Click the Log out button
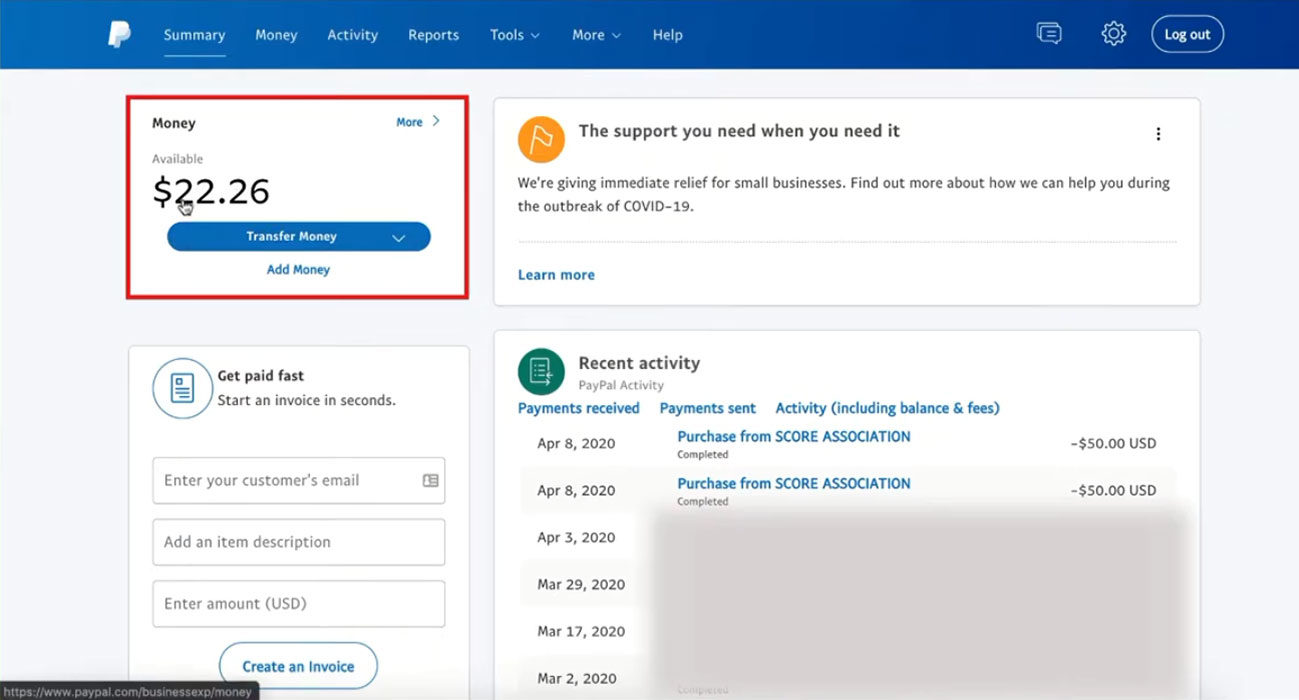1299x700 pixels. (x=1187, y=34)
